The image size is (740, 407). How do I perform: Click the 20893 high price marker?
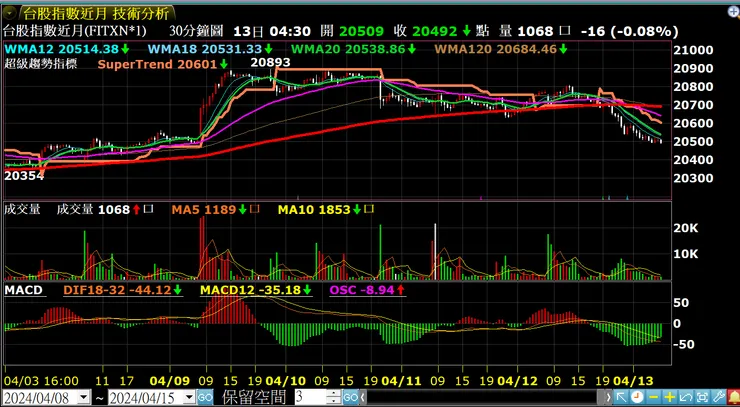(x=270, y=62)
